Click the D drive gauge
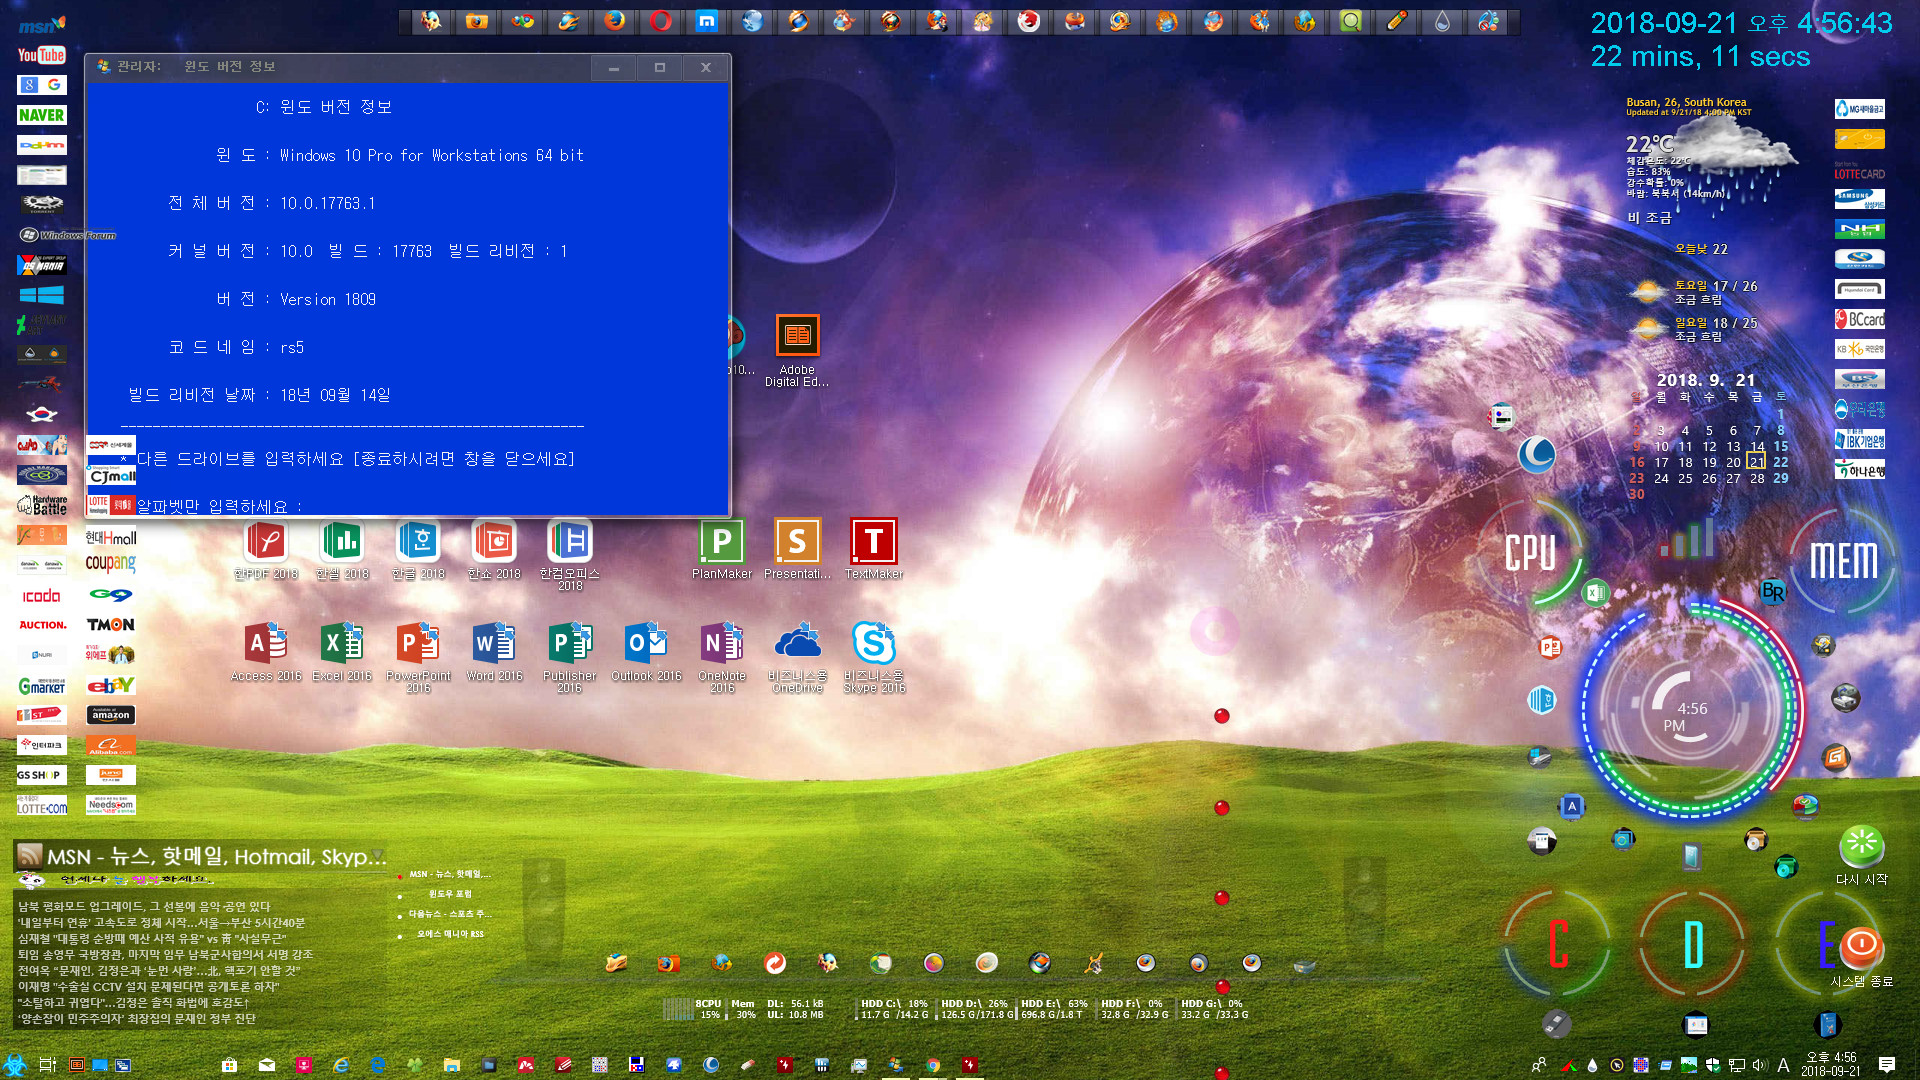 pyautogui.click(x=1692, y=944)
